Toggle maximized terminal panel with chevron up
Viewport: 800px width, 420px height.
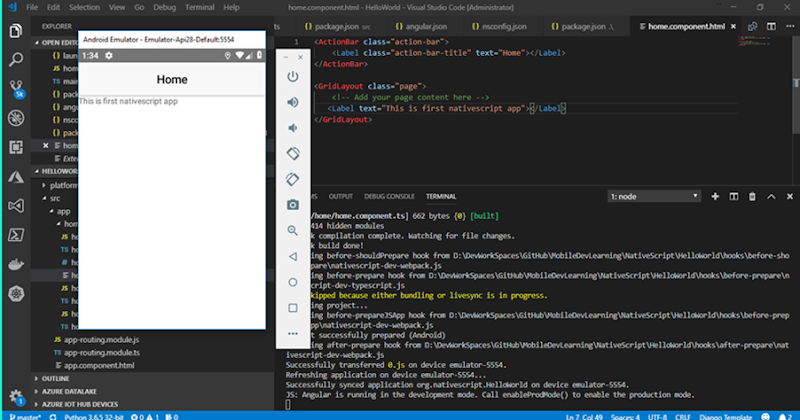[770, 197]
